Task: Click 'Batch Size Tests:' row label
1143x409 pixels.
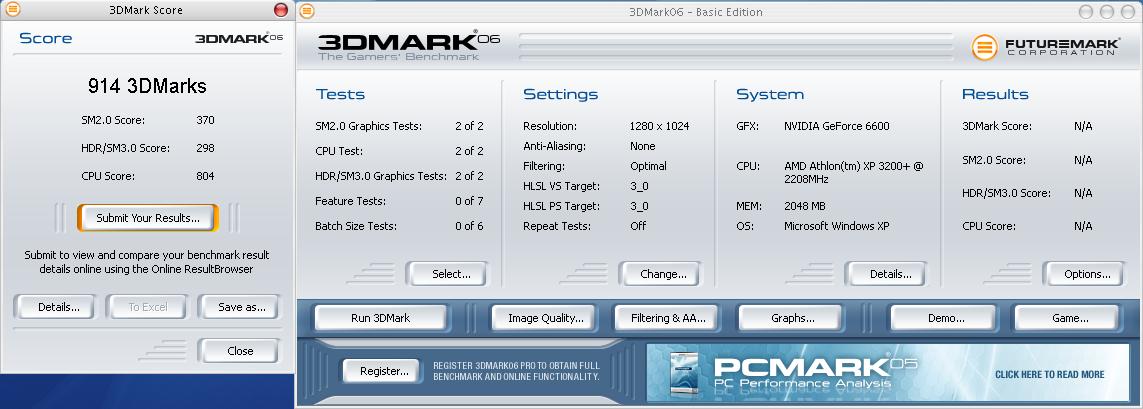Action: click(356, 226)
